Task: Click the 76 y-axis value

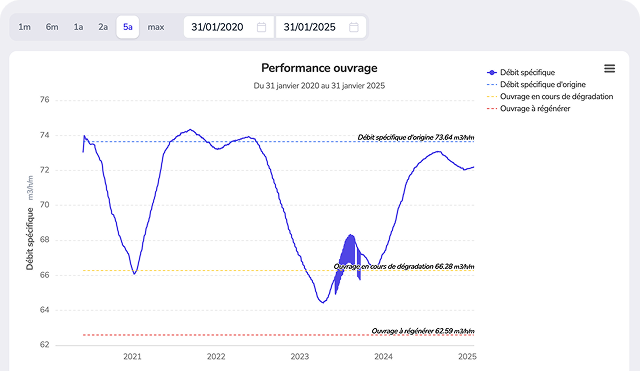Action: click(44, 100)
